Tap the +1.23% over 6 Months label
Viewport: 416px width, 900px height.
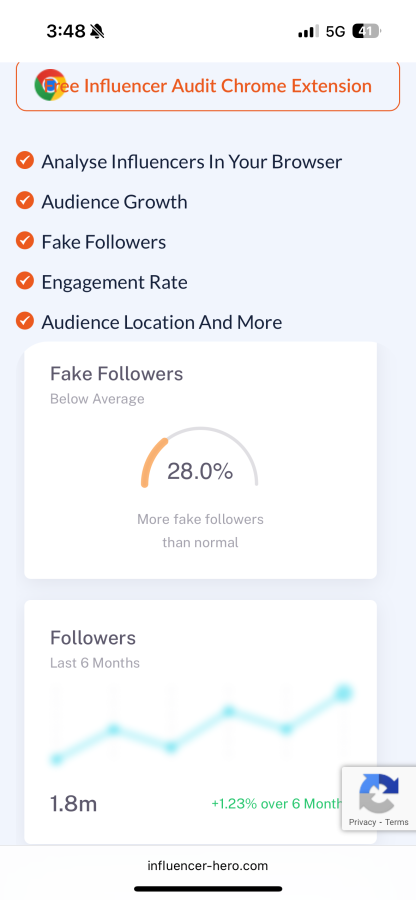click(x=277, y=804)
